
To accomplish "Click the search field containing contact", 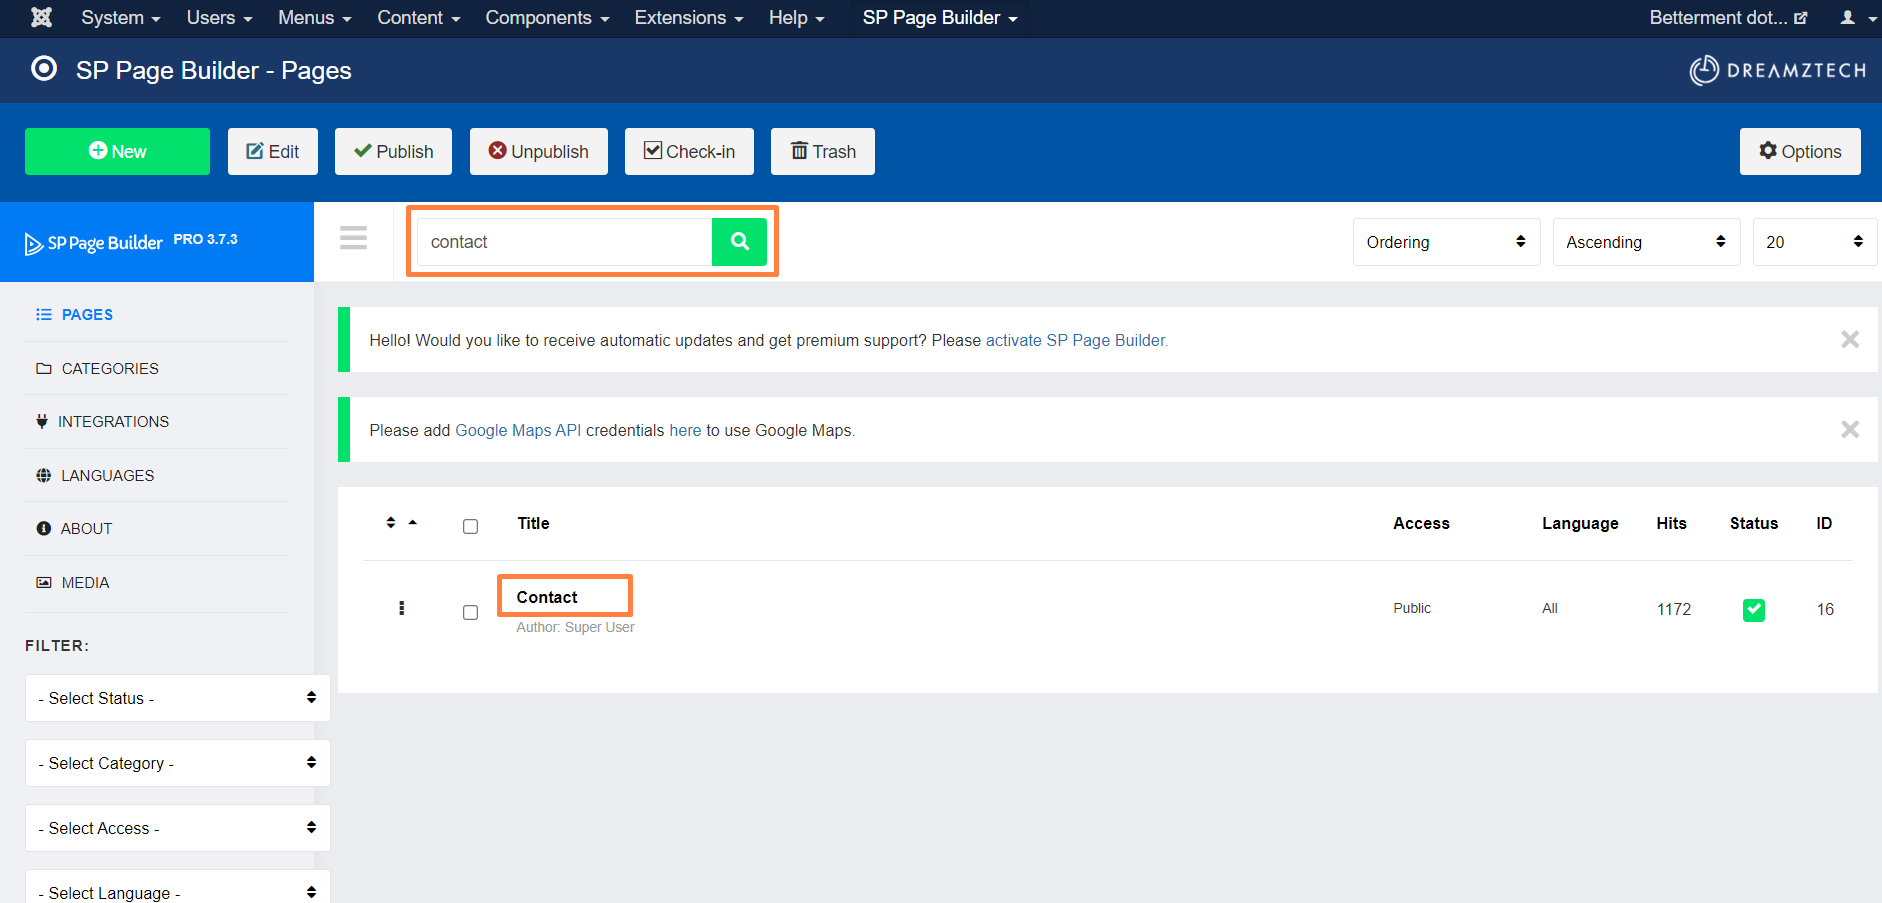I will click(564, 242).
